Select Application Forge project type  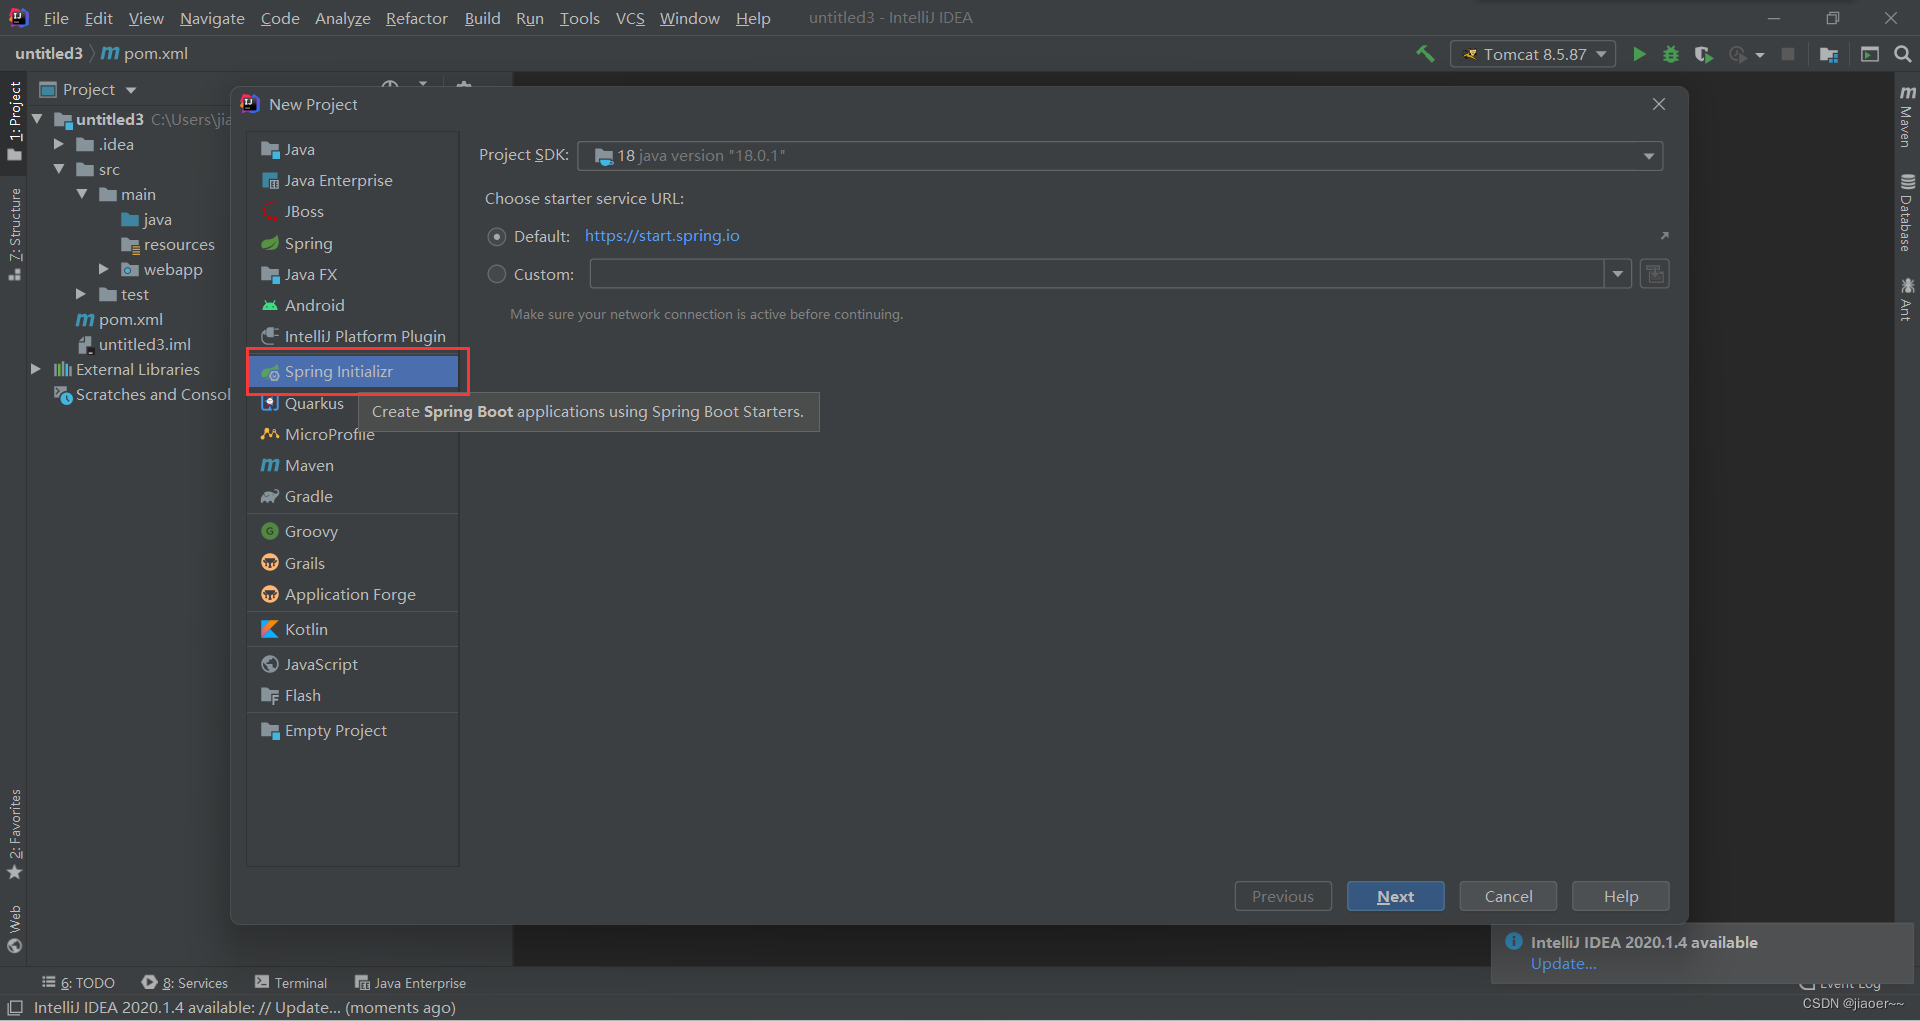click(x=353, y=594)
